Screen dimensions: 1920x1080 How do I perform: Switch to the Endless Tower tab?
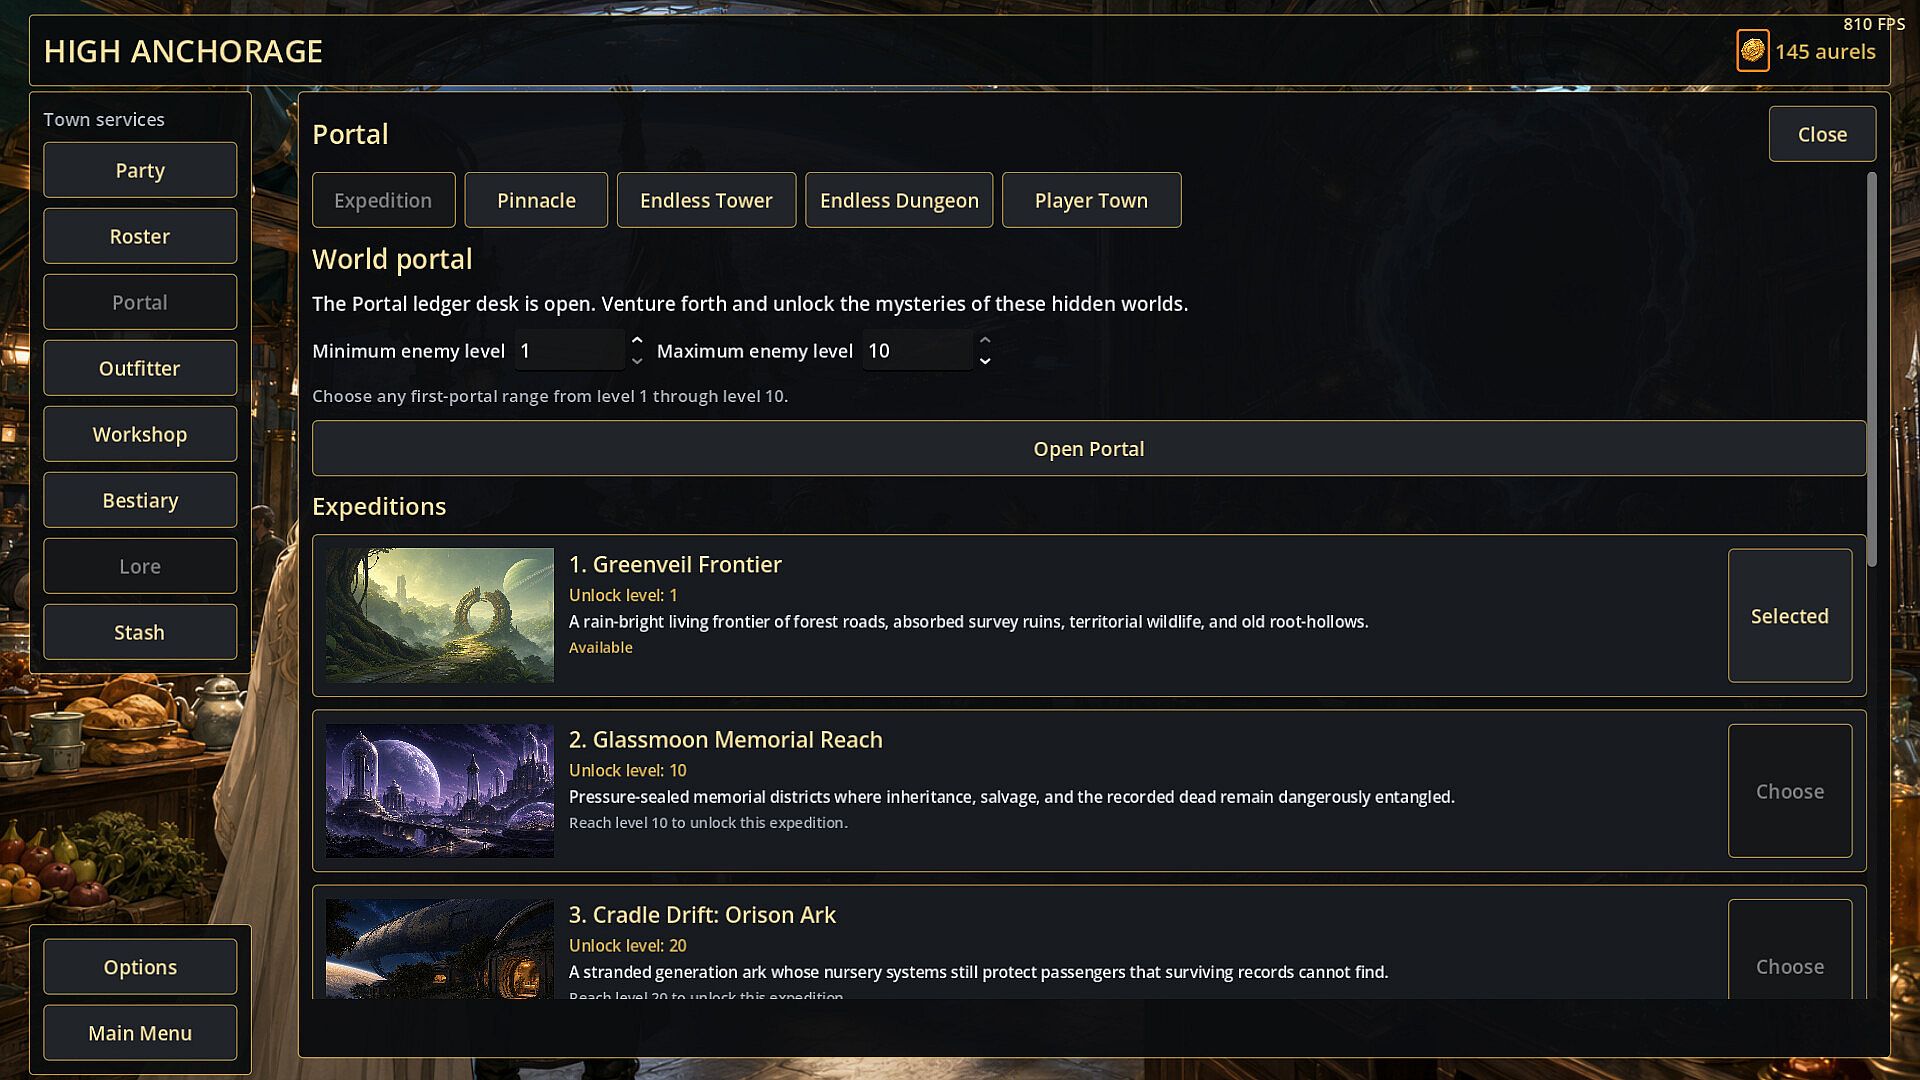tap(706, 200)
